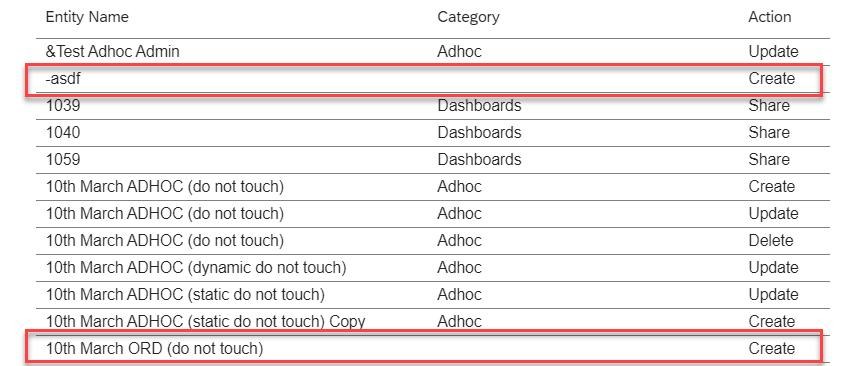Click the Entity Name column header
Image resolution: width=852 pixels, height=366 pixels.
87,17
